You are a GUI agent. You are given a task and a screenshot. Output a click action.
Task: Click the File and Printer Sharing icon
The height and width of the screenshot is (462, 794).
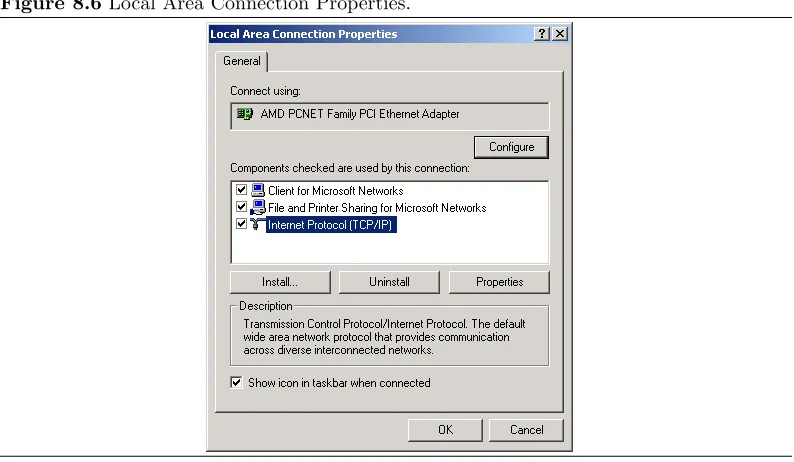[258, 207]
